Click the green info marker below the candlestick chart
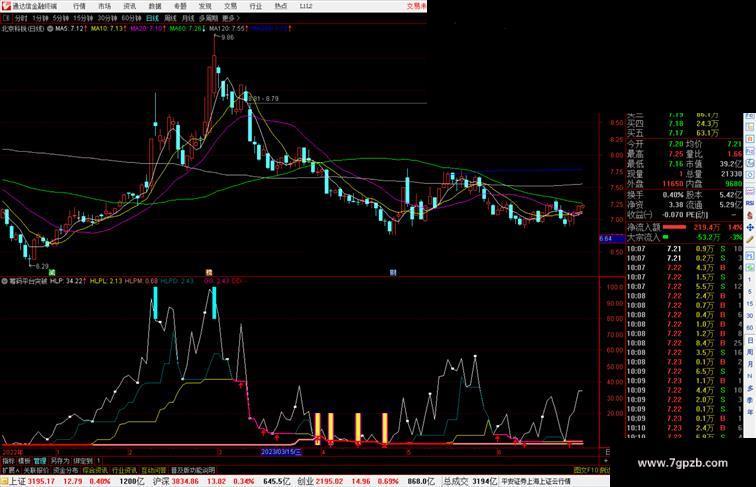The width and height of the screenshot is (756, 487). coord(52,273)
